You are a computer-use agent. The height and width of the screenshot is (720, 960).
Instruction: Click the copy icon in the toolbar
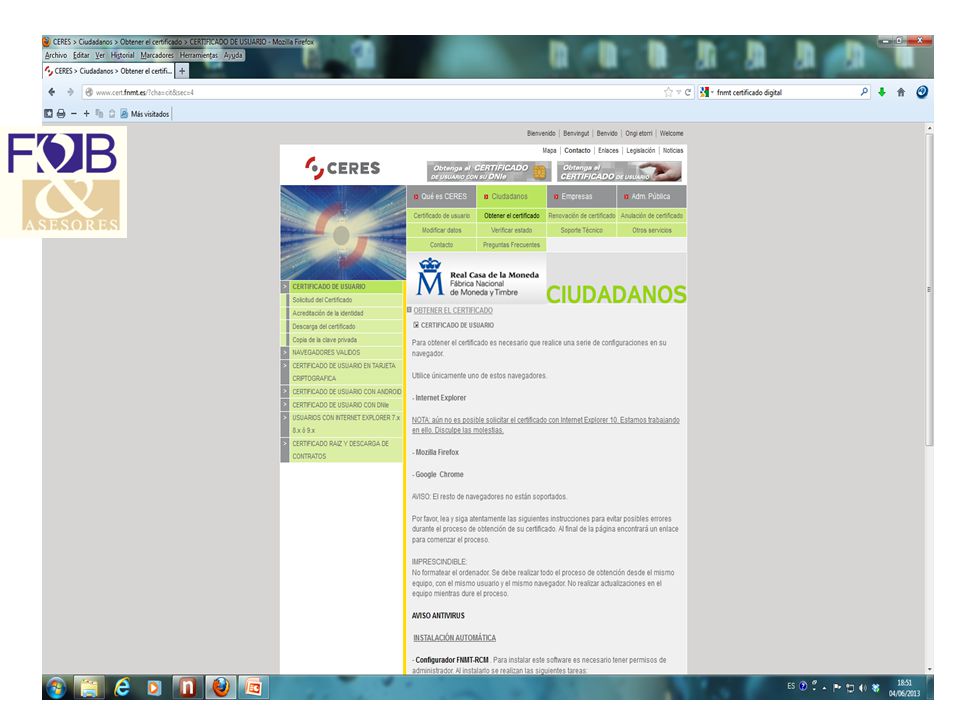pos(99,114)
